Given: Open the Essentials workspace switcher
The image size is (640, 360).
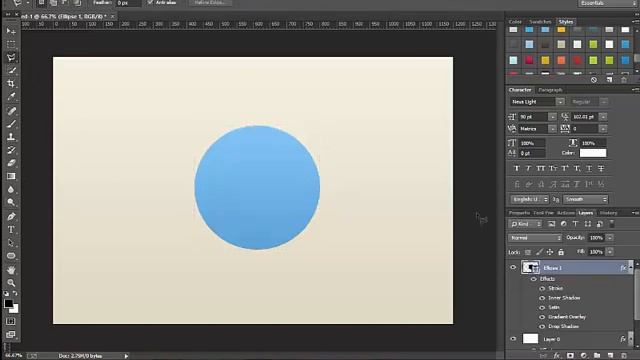Looking at the screenshot, I should point(607,3).
